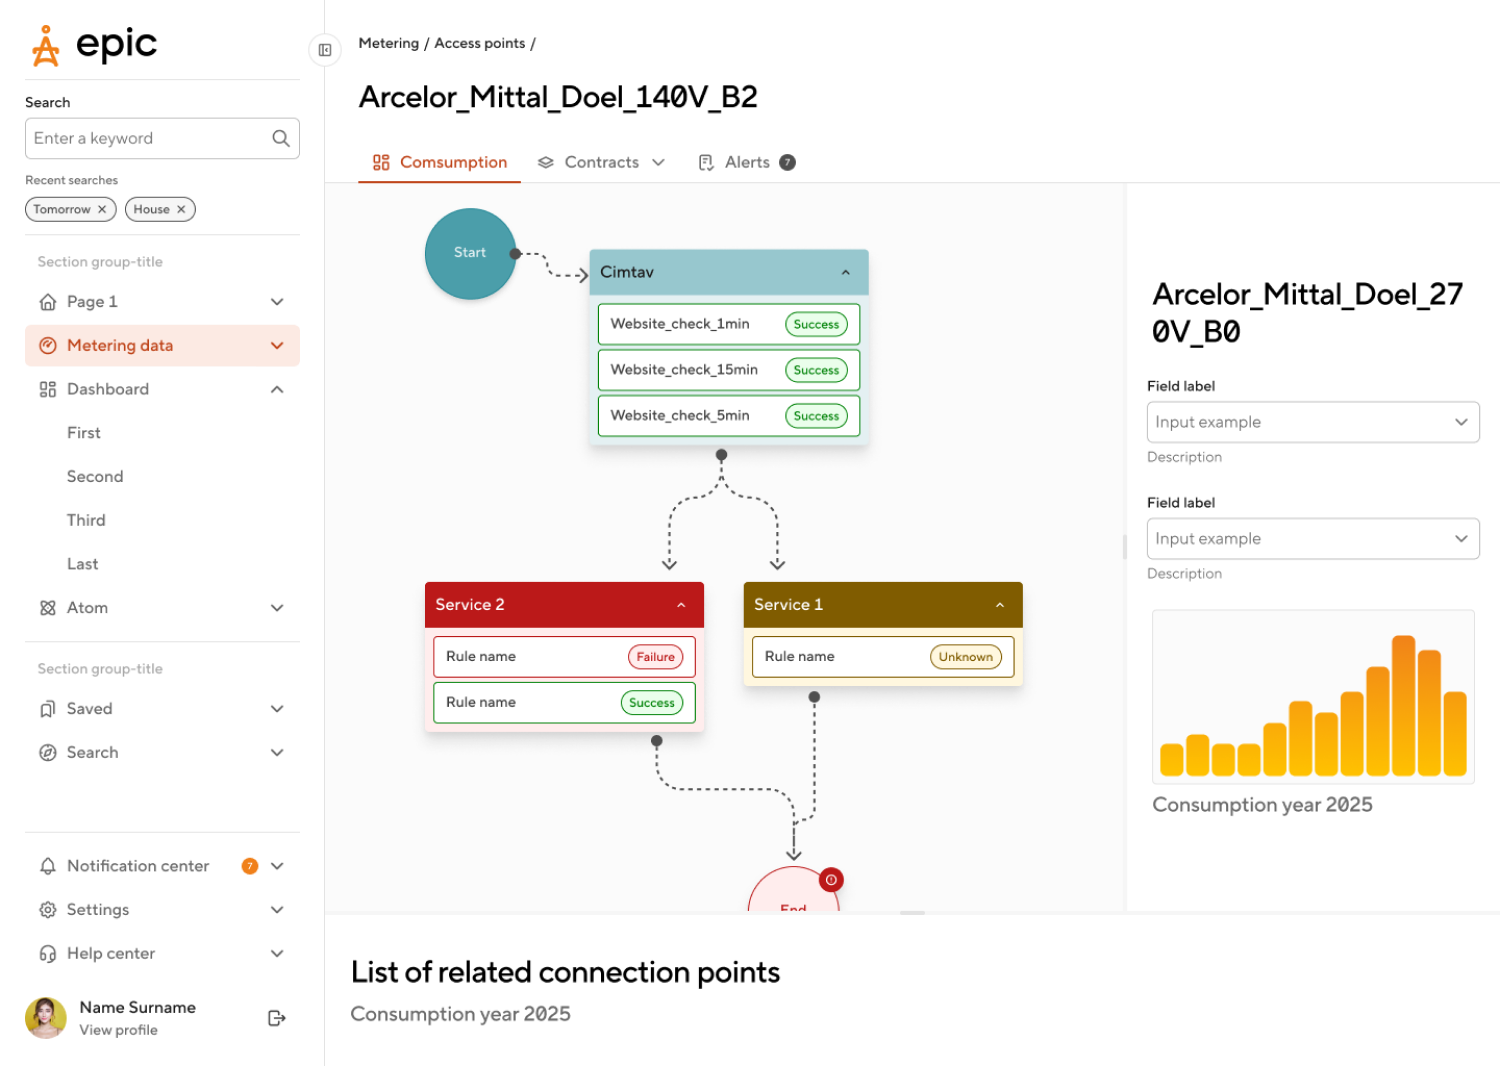Viewport: 1500px width, 1066px height.
Task: Collapse the sidebar panel toggle icon
Action: [x=325, y=50]
